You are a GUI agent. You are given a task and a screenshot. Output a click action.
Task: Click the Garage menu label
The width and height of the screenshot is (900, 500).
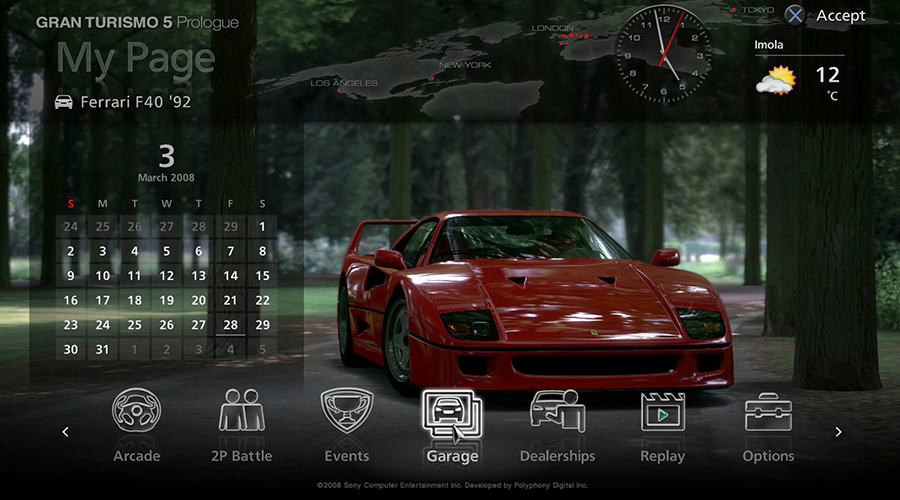point(452,457)
